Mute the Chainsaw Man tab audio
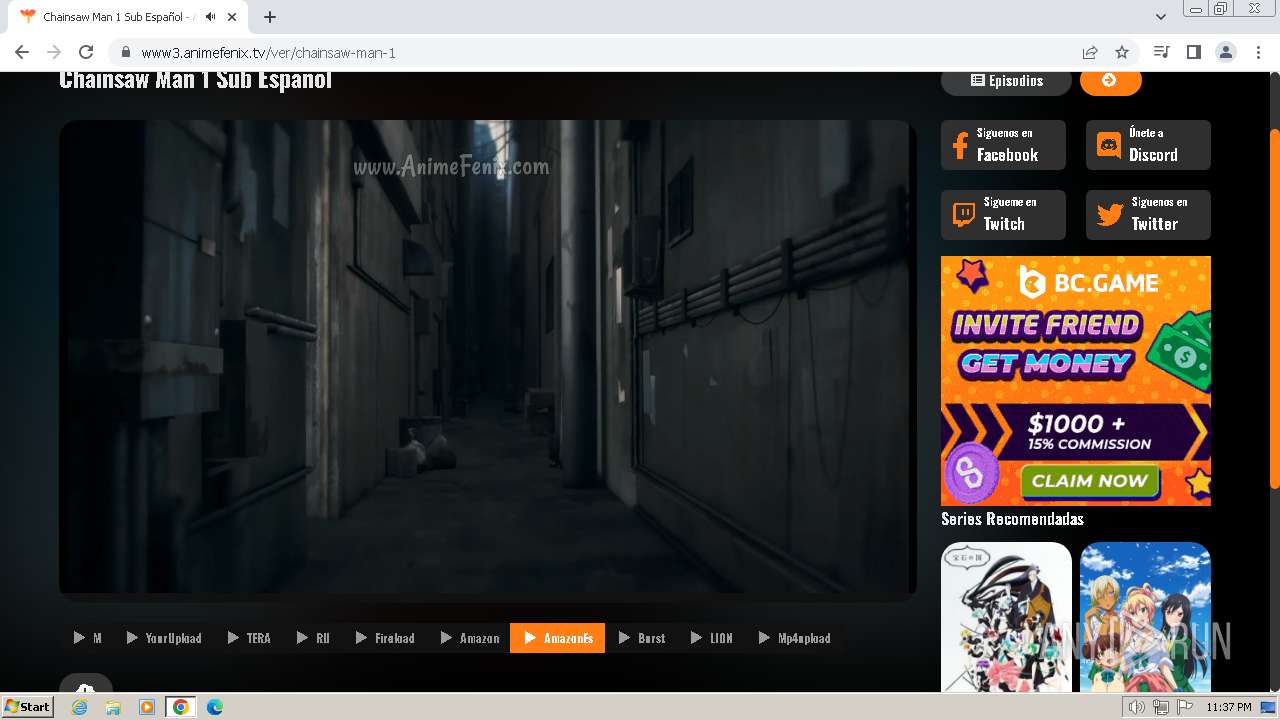The width and height of the screenshot is (1280, 720). (210, 17)
